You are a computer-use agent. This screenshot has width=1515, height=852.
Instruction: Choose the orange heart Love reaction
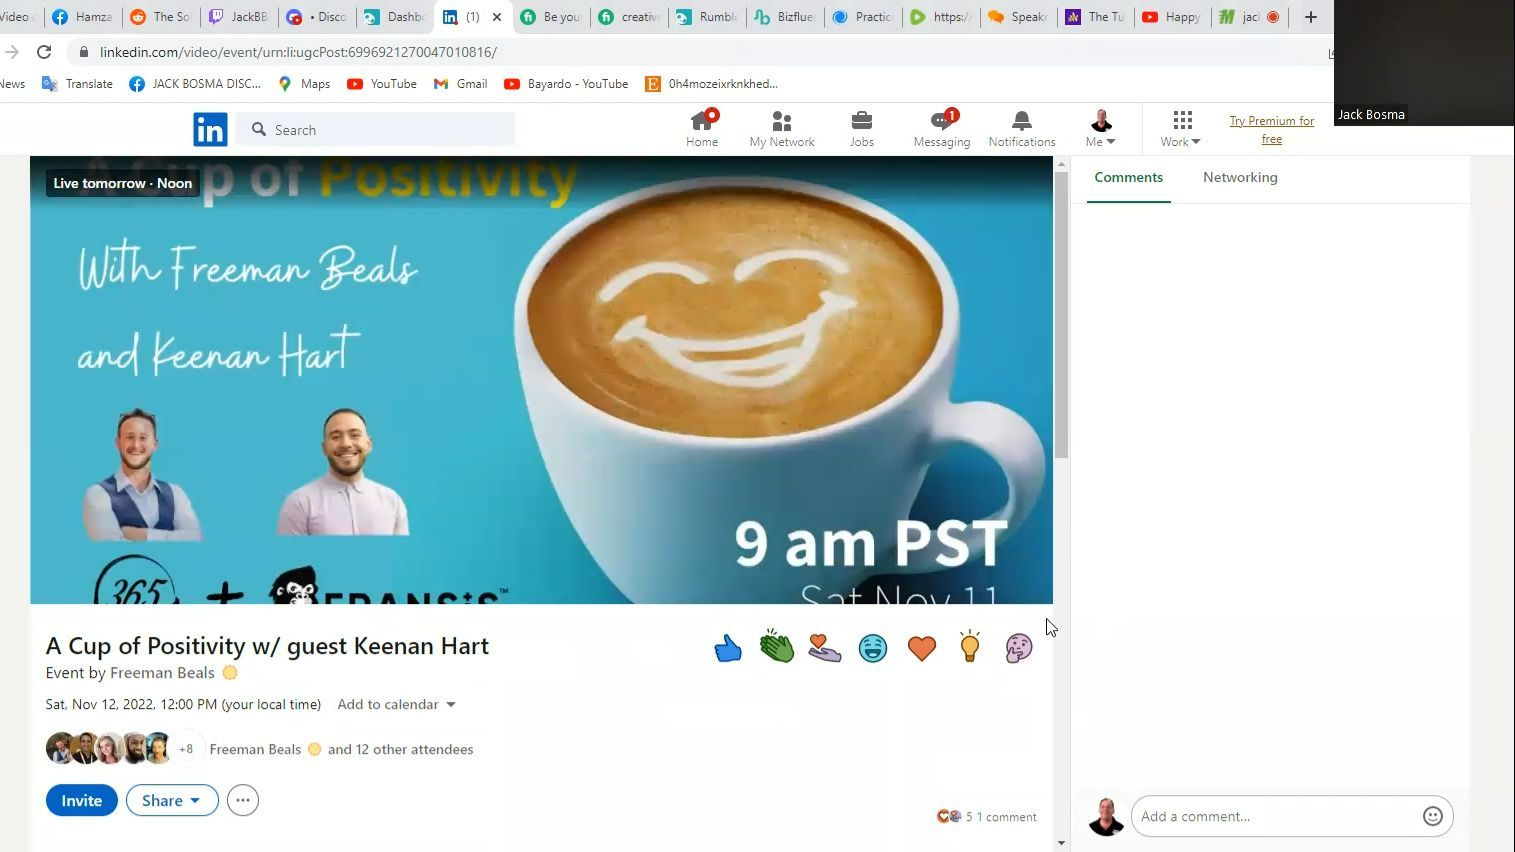point(921,649)
